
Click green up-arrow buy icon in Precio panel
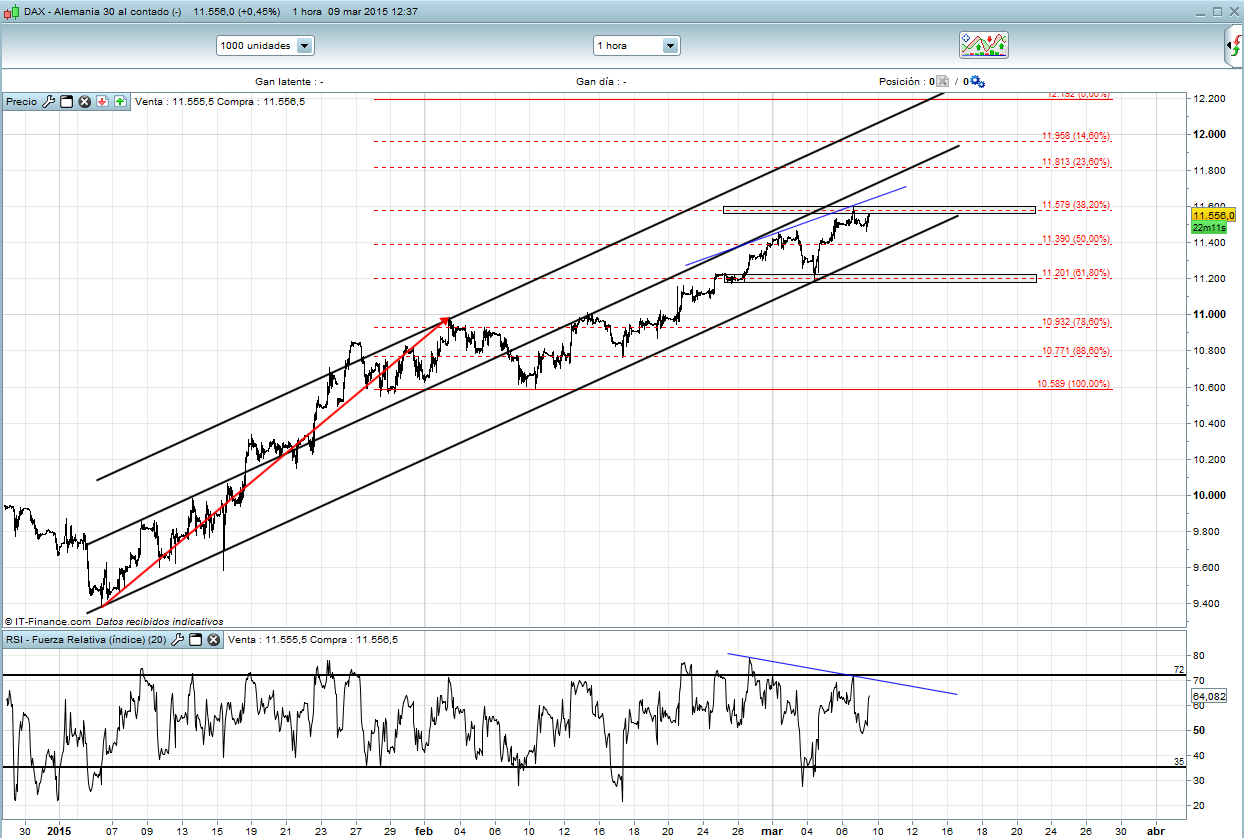(120, 101)
